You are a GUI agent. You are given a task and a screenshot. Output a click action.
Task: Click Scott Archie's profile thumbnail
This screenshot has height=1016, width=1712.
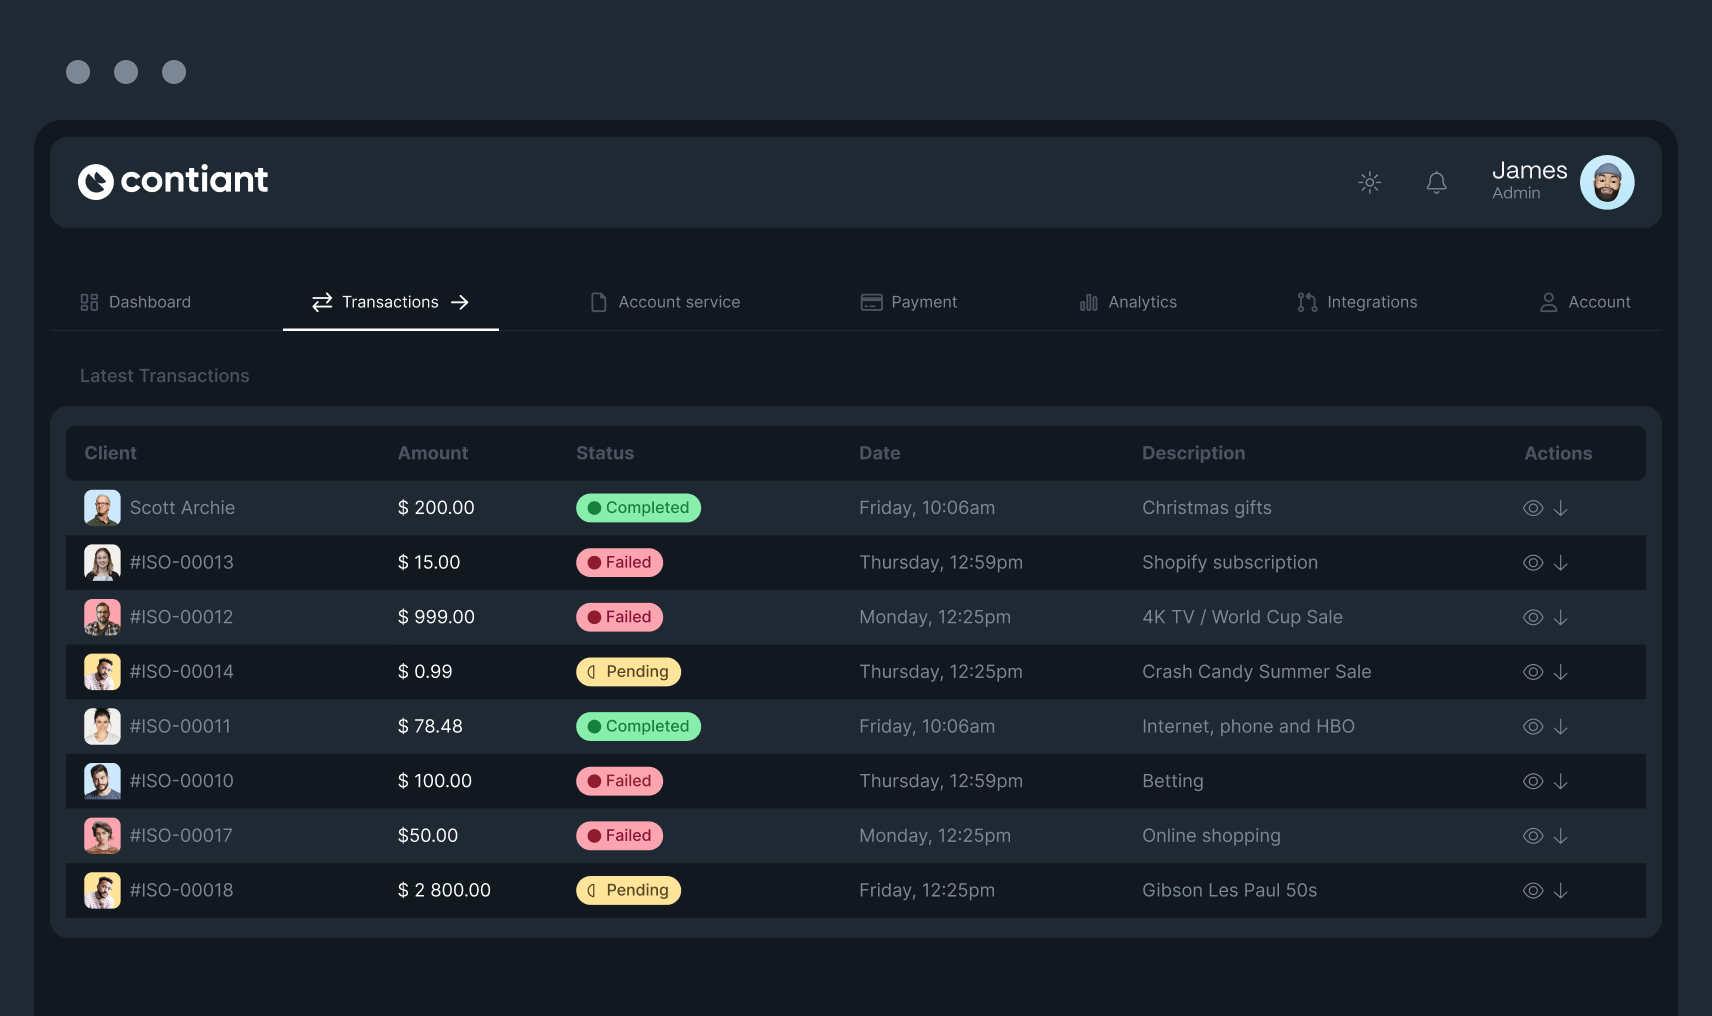coord(101,507)
